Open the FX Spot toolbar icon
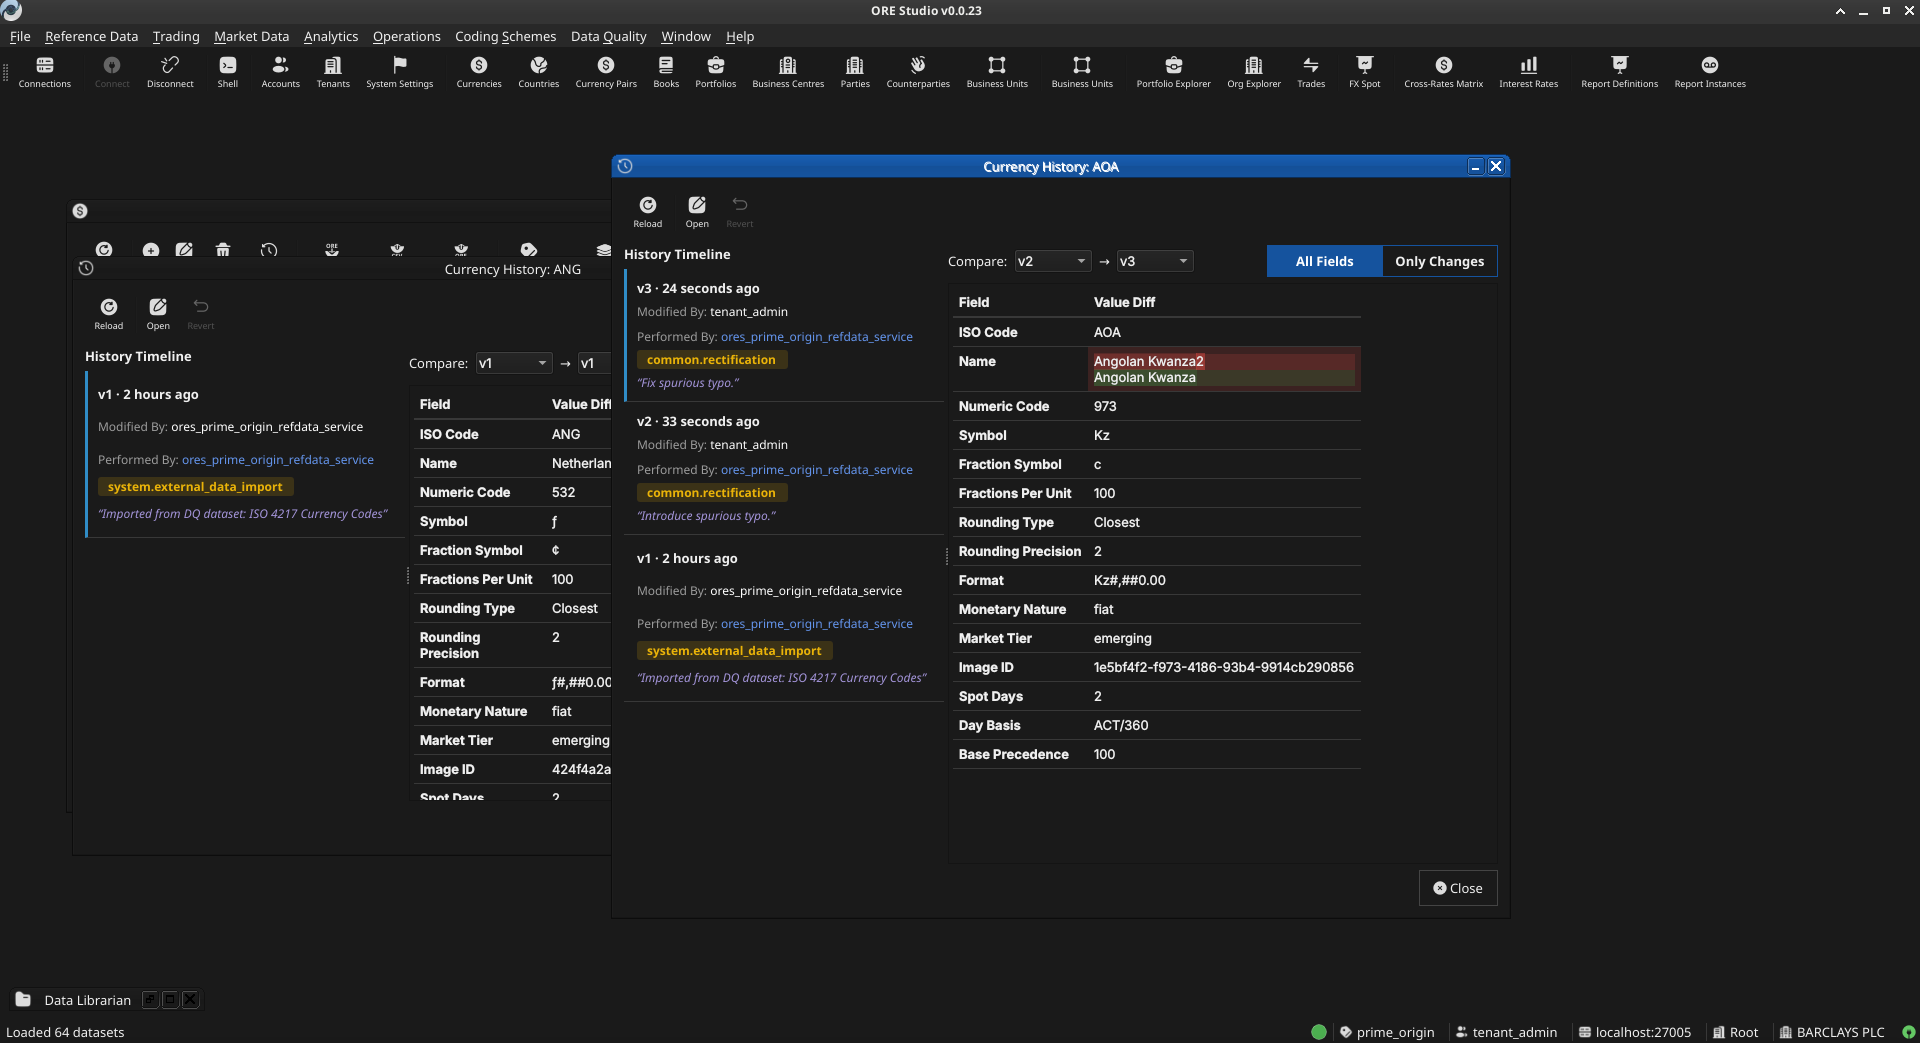Viewport: 1920px width, 1043px height. (x=1365, y=72)
